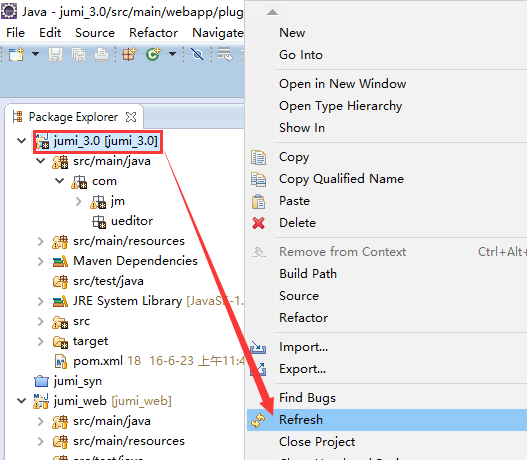Screen dimensions: 527x460
Task: Open the New file dropdown arrow
Action: (35, 54)
